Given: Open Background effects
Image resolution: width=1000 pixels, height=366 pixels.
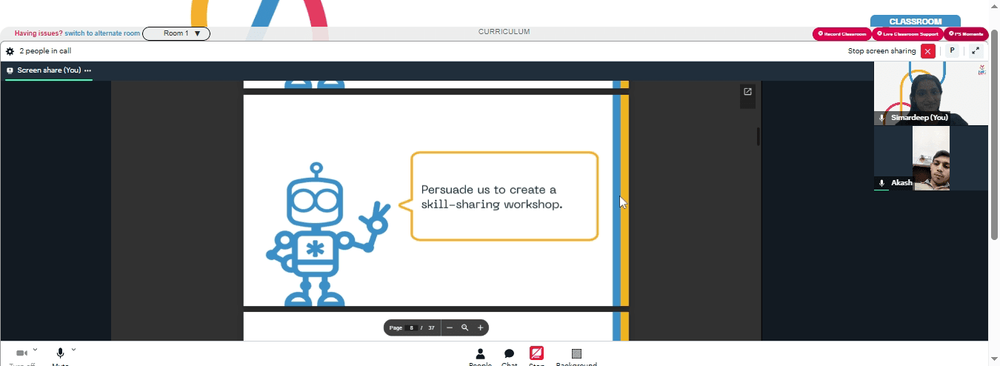Looking at the screenshot, I should coord(576,356).
